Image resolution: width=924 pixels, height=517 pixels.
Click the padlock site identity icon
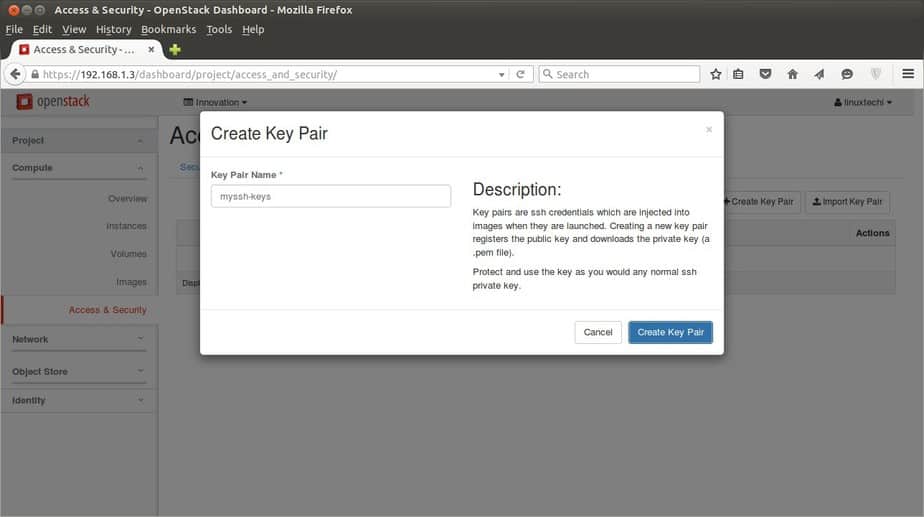coord(35,74)
